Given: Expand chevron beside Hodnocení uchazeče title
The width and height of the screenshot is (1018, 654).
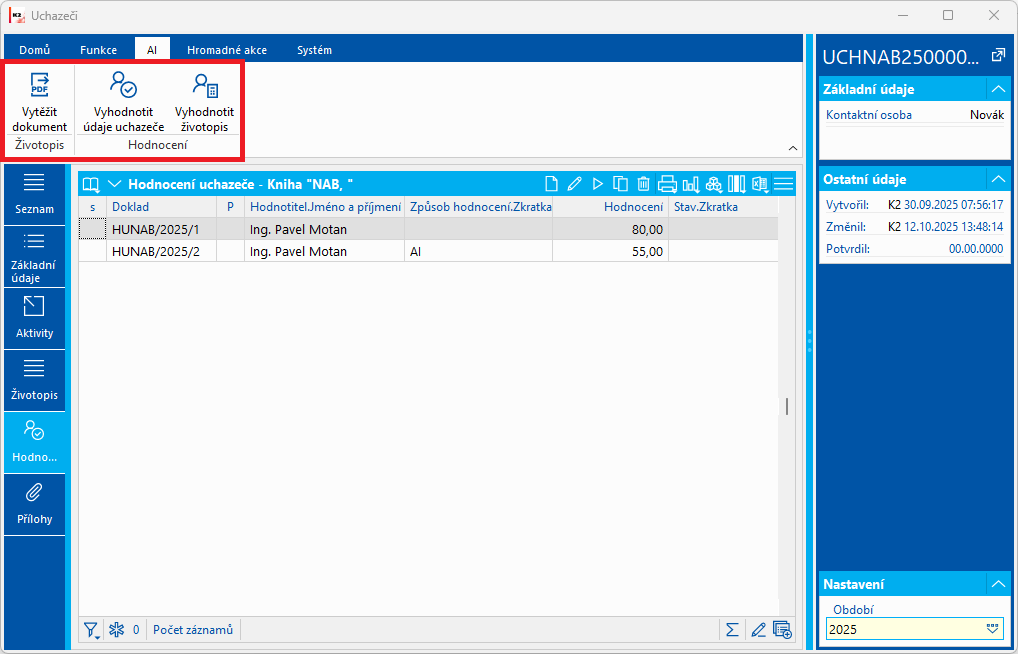Looking at the screenshot, I should pos(114,184).
